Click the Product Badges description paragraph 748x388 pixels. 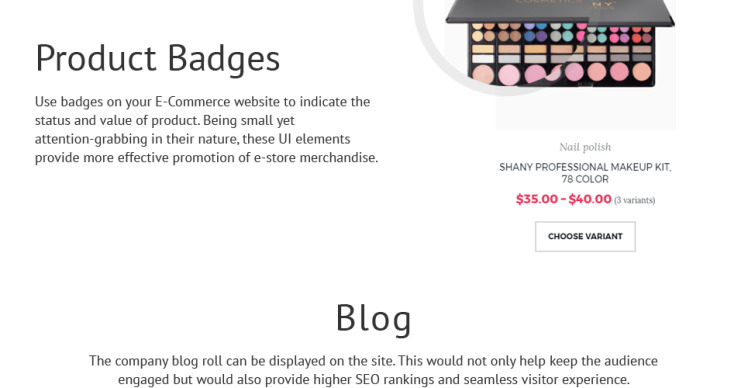[207, 129]
